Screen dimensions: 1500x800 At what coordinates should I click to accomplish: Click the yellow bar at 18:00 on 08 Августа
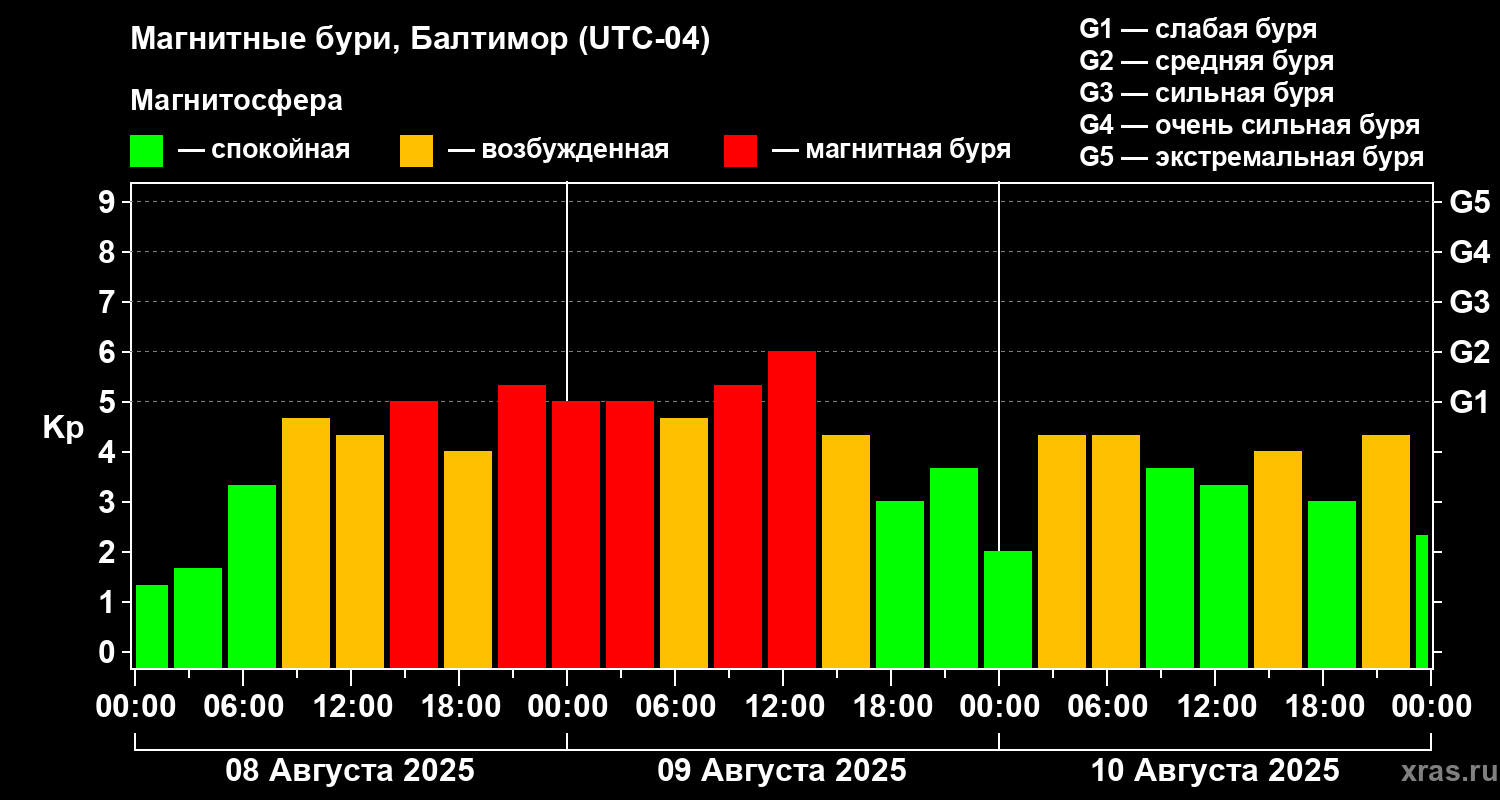pyautogui.click(x=468, y=560)
